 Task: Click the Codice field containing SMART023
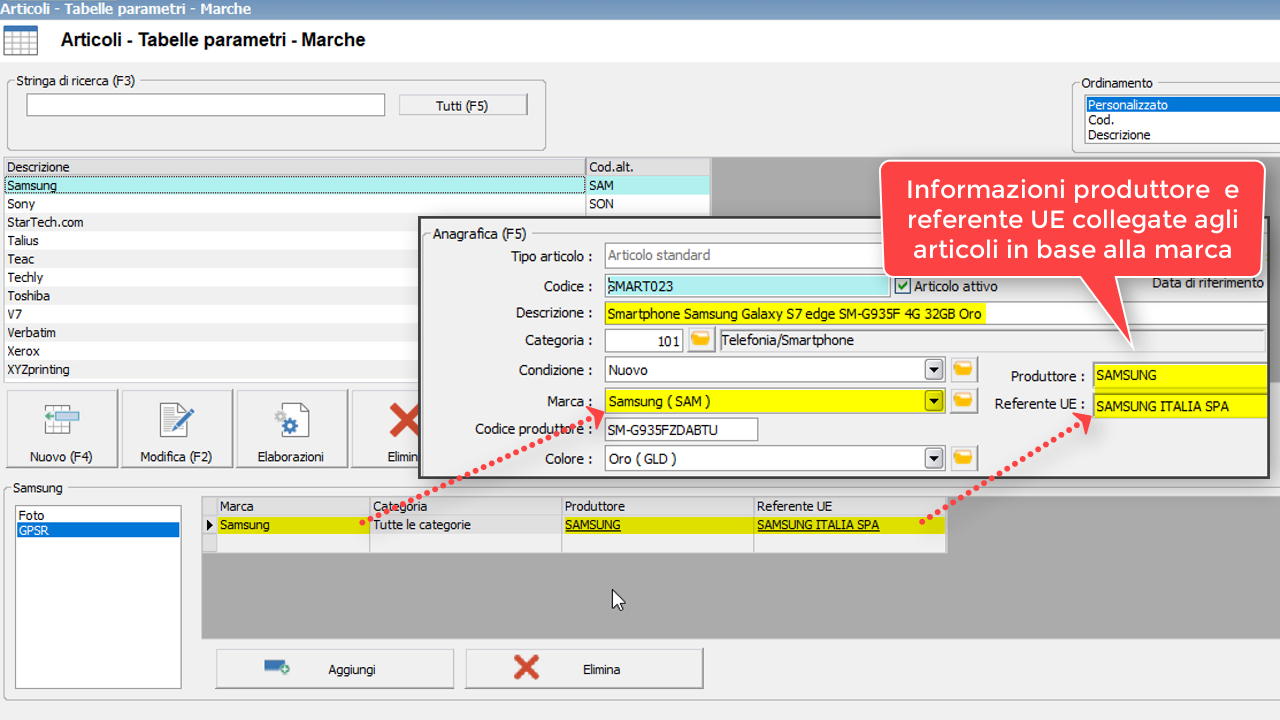(x=747, y=286)
